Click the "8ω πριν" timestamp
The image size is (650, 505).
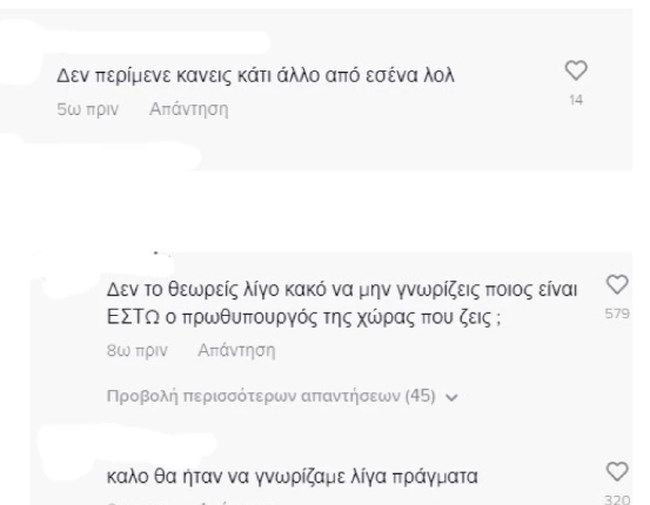[x=139, y=351]
